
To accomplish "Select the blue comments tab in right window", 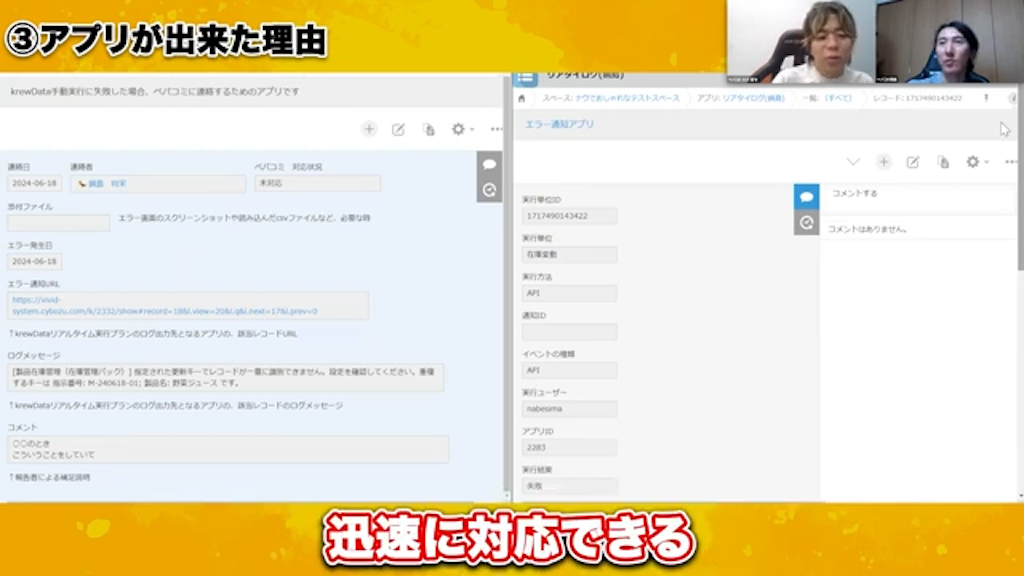I will (807, 197).
